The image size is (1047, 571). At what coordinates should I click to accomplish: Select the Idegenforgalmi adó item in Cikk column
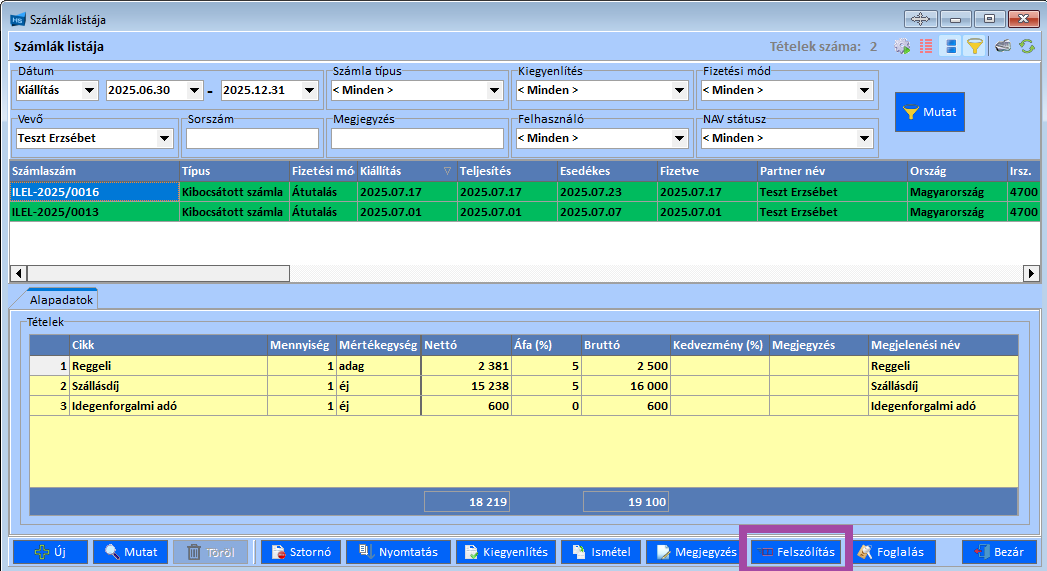tap(168, 406)
